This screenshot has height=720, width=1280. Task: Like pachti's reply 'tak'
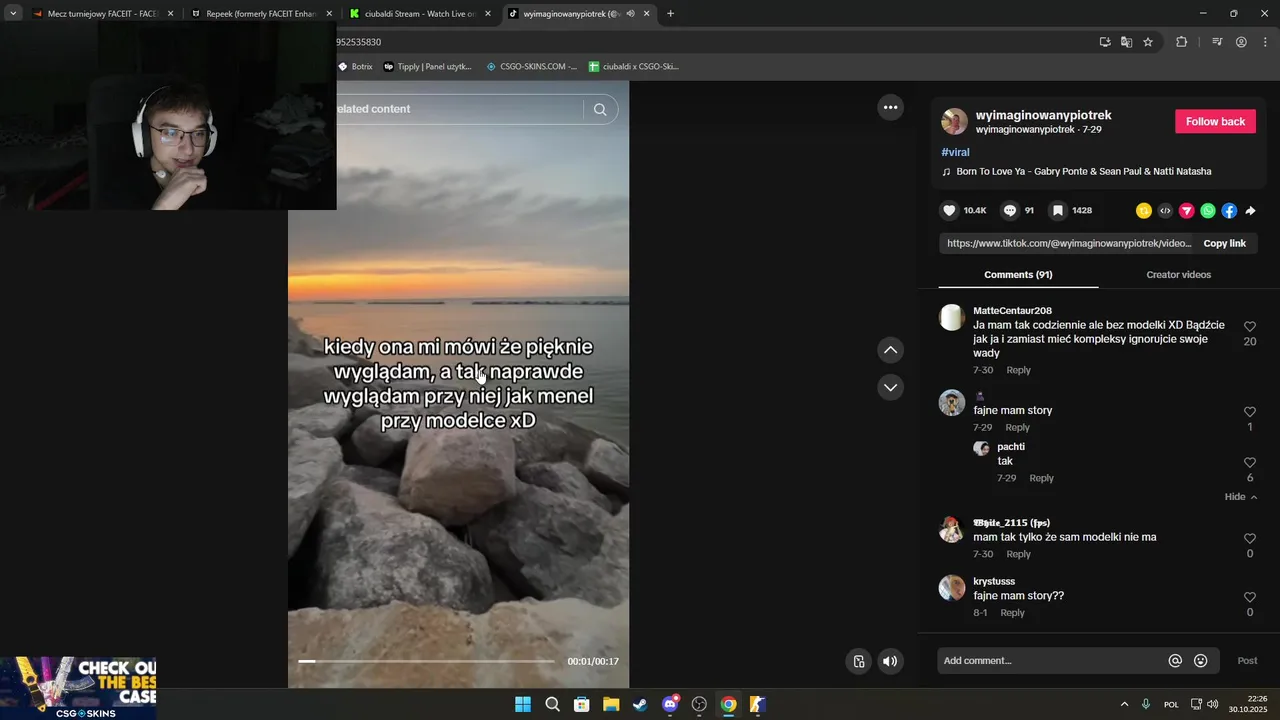tap(1249, 463)
